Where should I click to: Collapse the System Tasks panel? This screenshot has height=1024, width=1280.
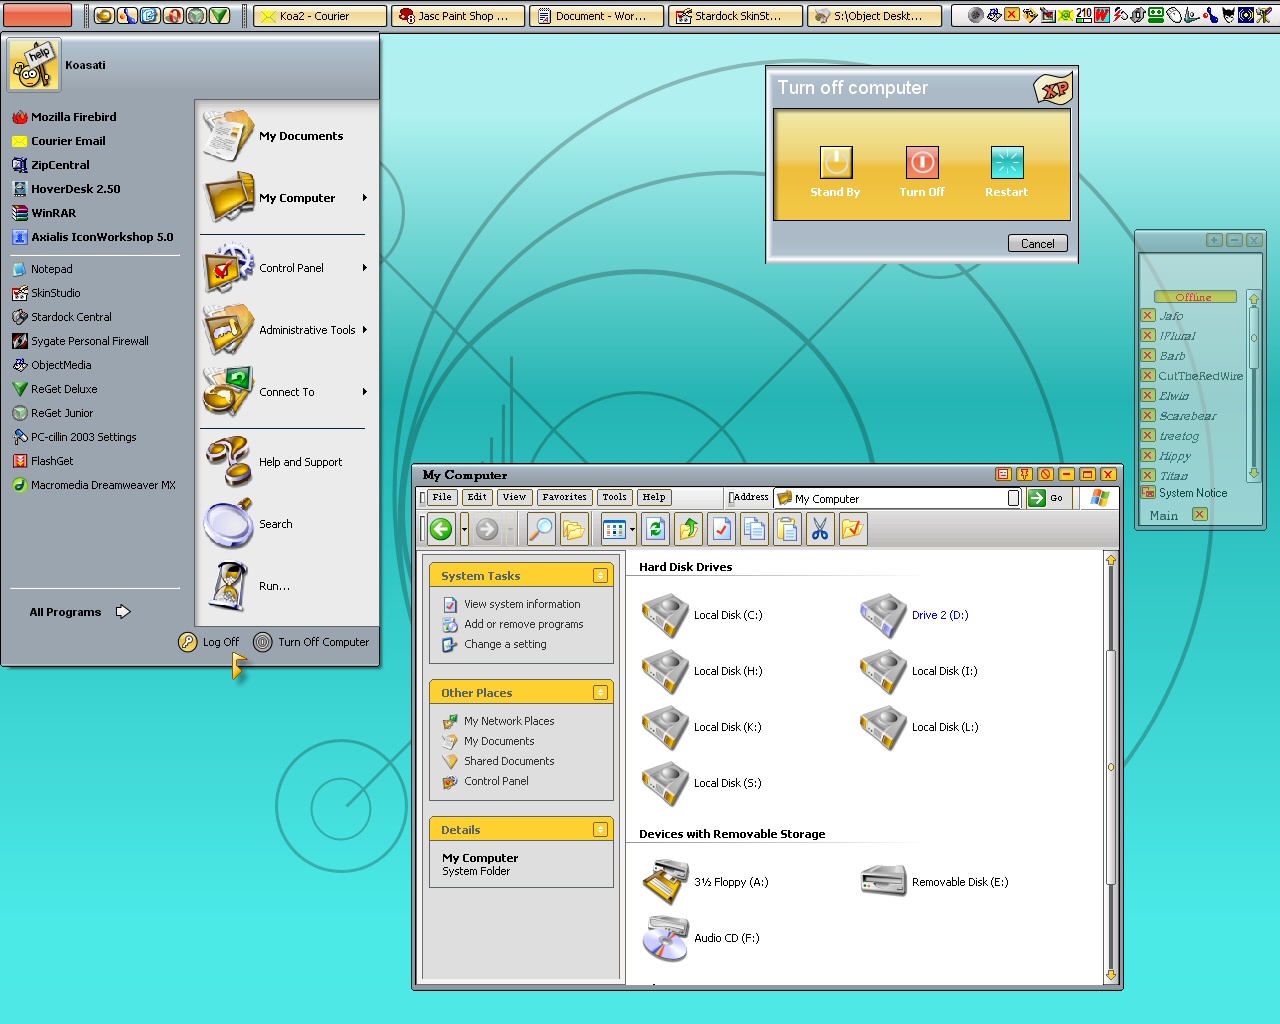(x=600, y=575)
